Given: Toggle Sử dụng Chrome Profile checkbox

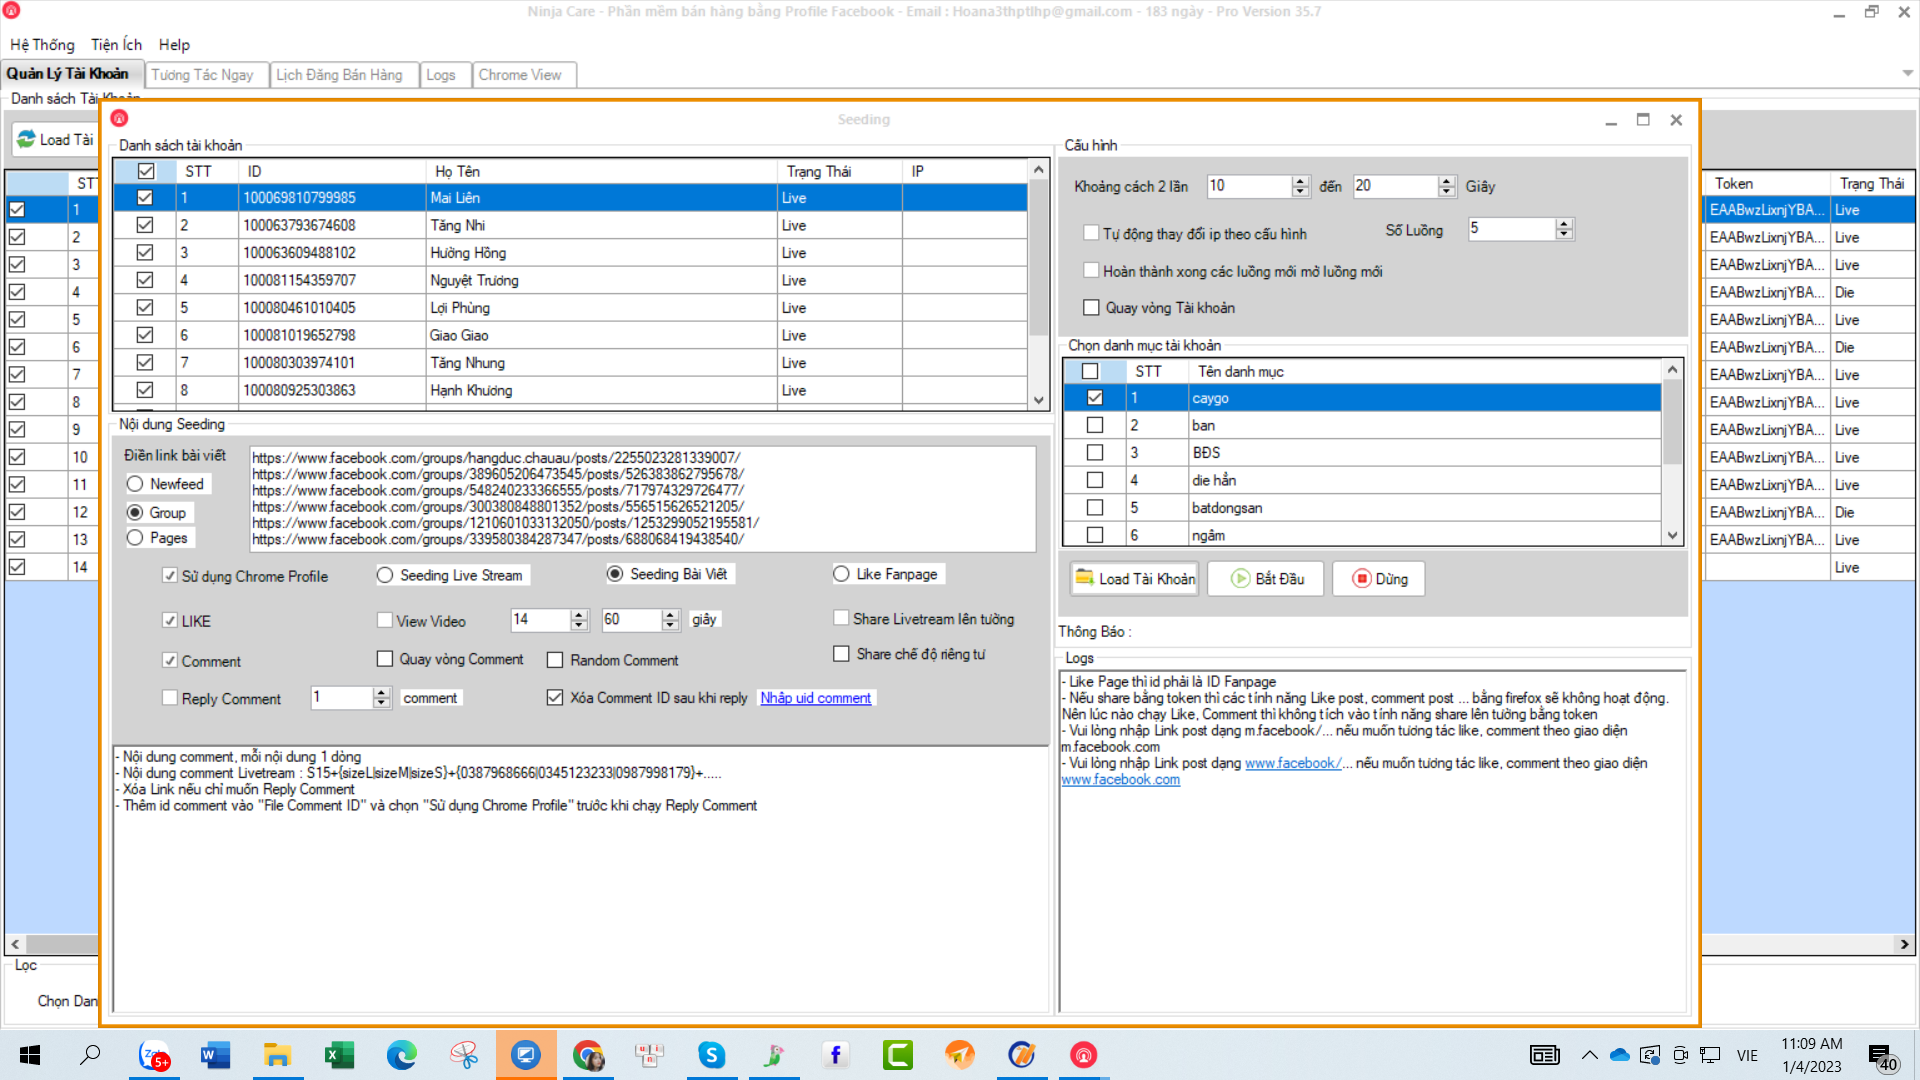Looking at the screenshot, I should (x=170, y=576).
